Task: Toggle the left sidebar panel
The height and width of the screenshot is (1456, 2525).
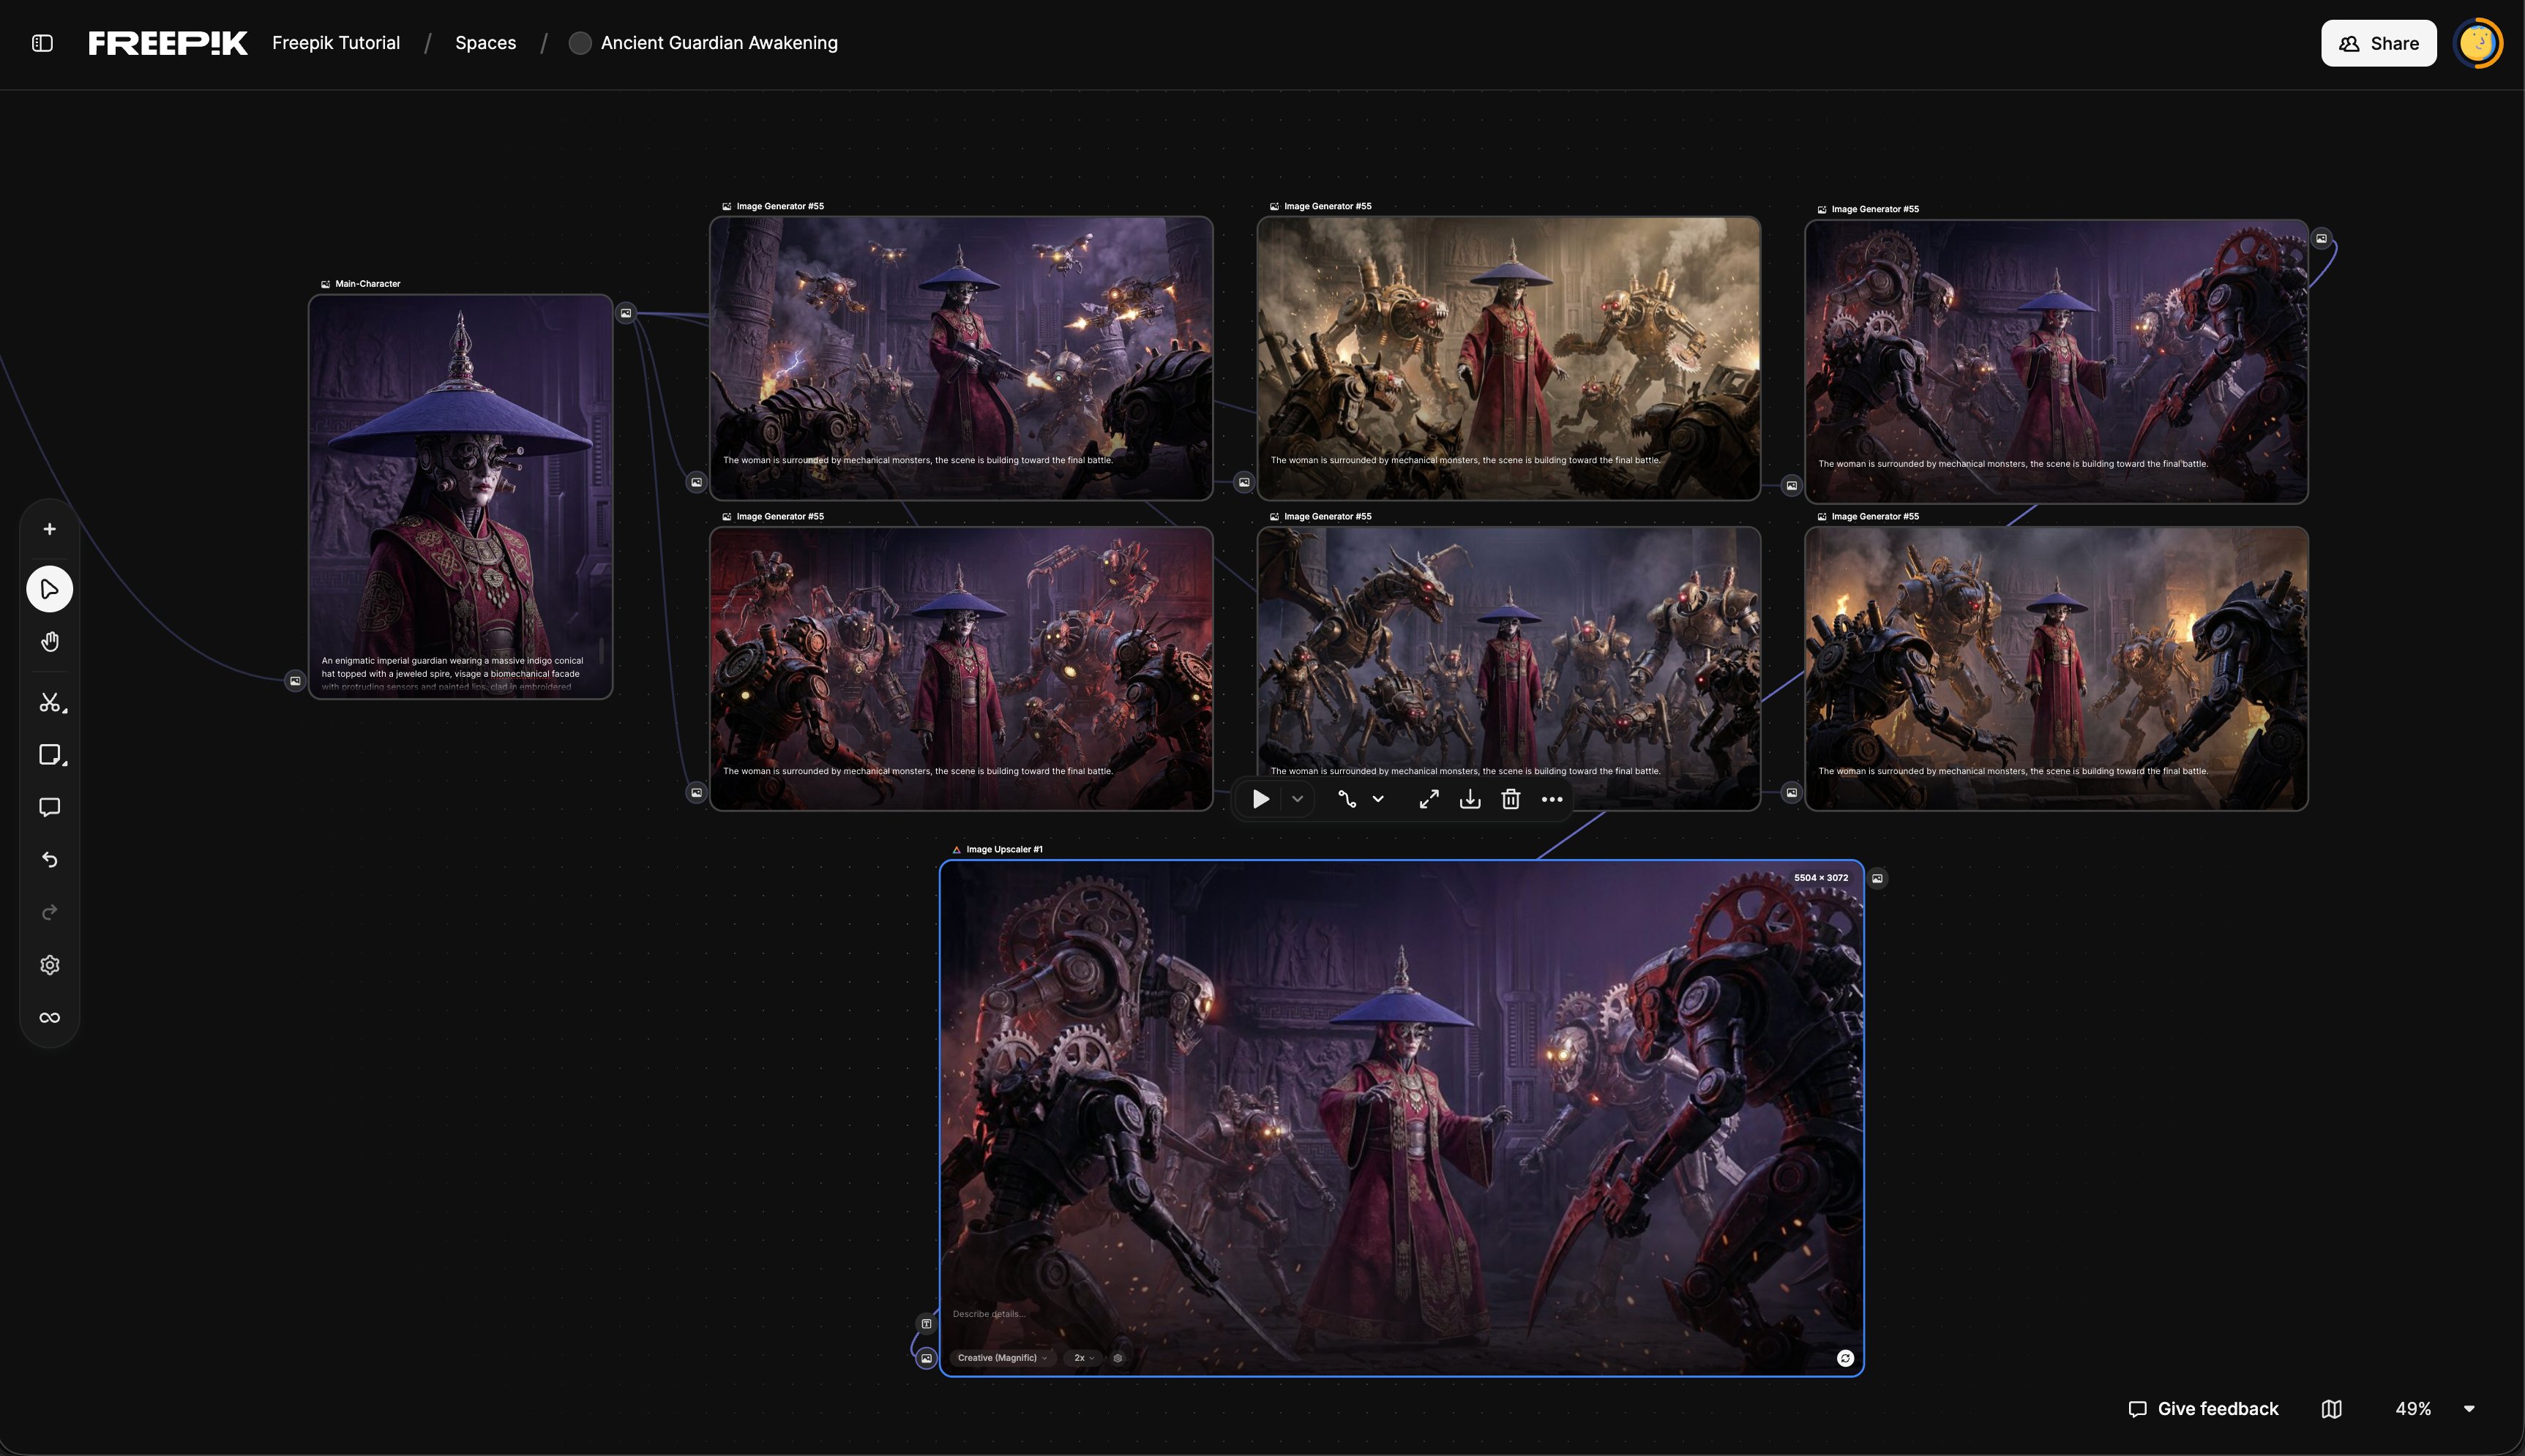Action: pos(42,43)
